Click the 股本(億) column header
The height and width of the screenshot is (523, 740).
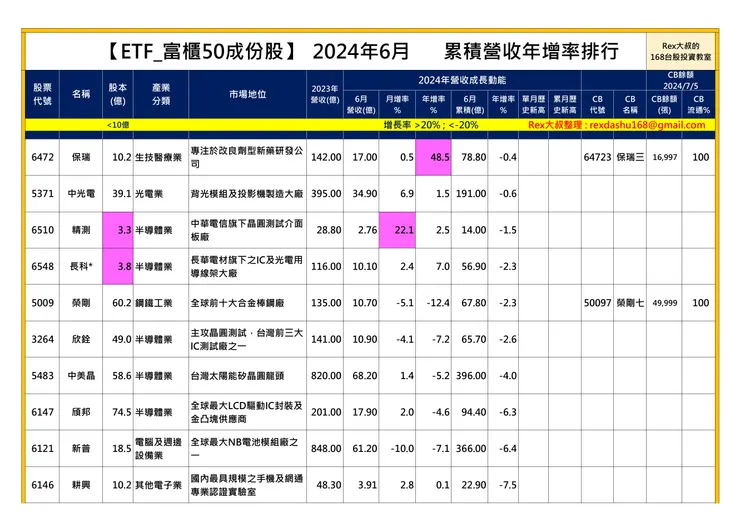(x=118, y=94)
